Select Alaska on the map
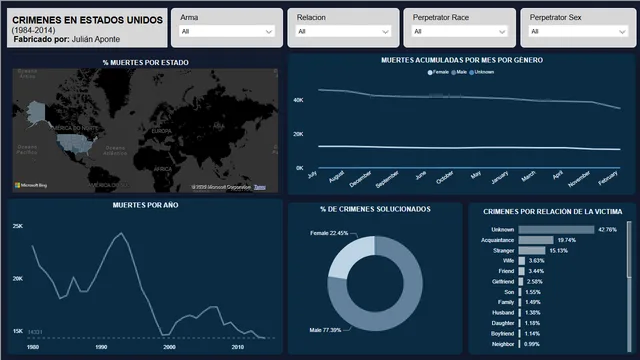This screenshot has width=640, height=360. 36,112
